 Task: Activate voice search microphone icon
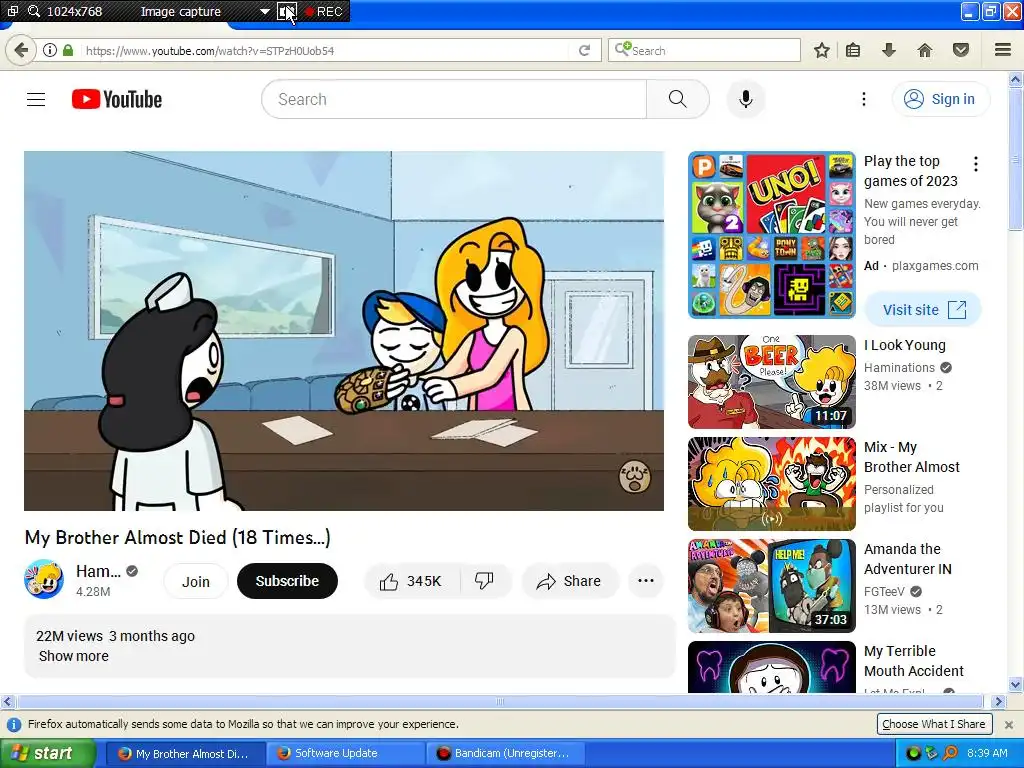[x=745, y=99]
